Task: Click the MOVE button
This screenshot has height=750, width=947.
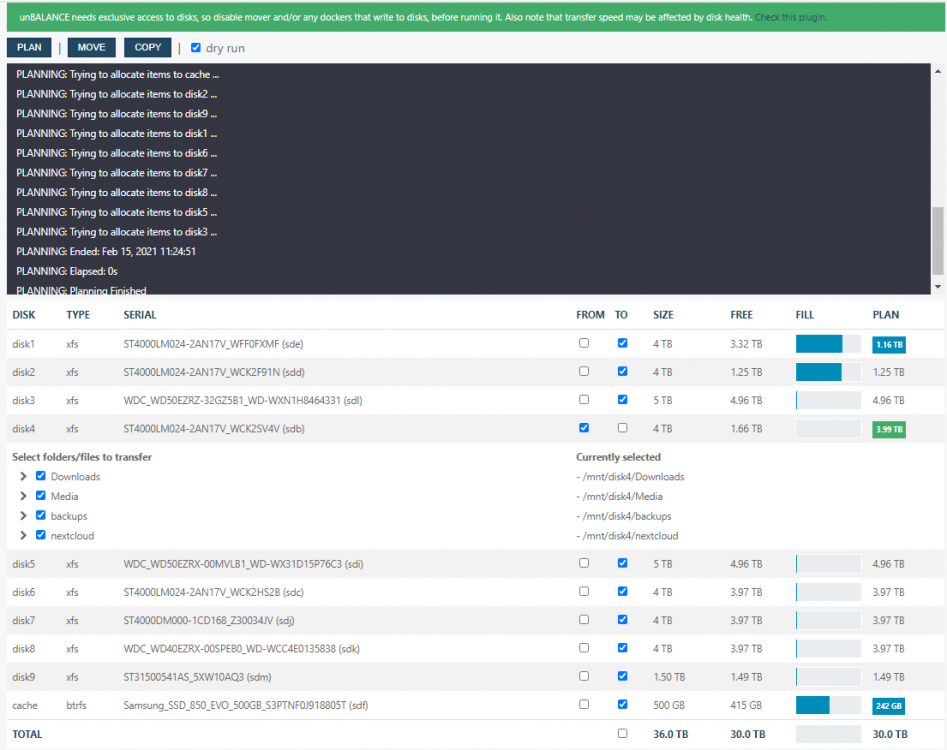Action: click(91, 47)
